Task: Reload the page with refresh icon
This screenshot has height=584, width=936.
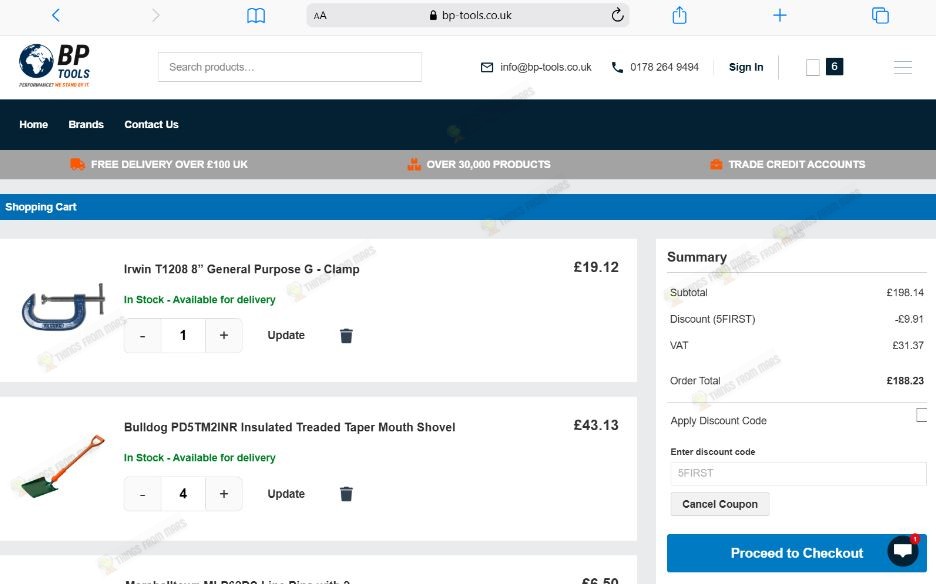Action: pyautogui.click(x=617, y=15)
